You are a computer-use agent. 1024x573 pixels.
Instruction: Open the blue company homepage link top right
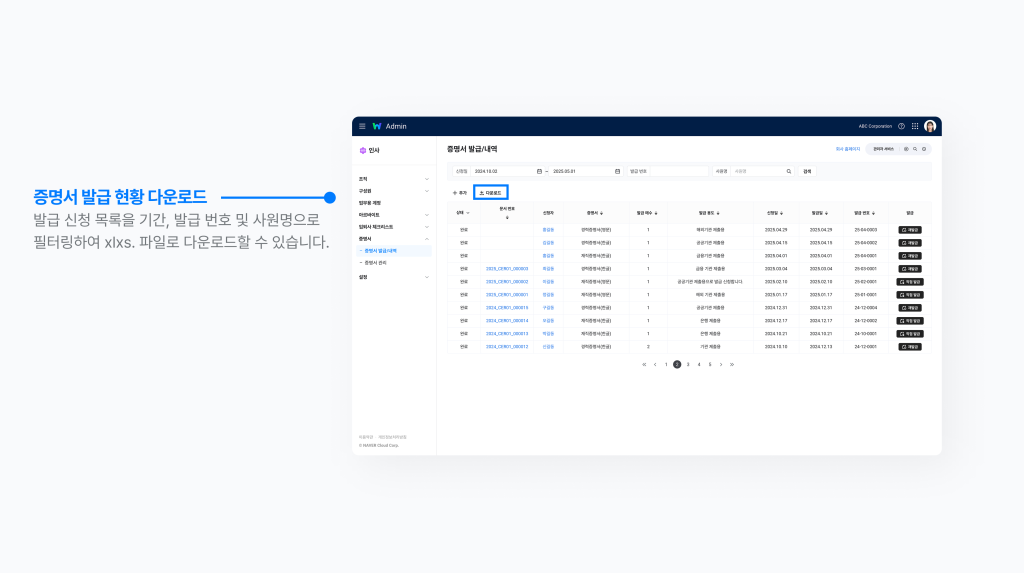(x=848, y=149)
